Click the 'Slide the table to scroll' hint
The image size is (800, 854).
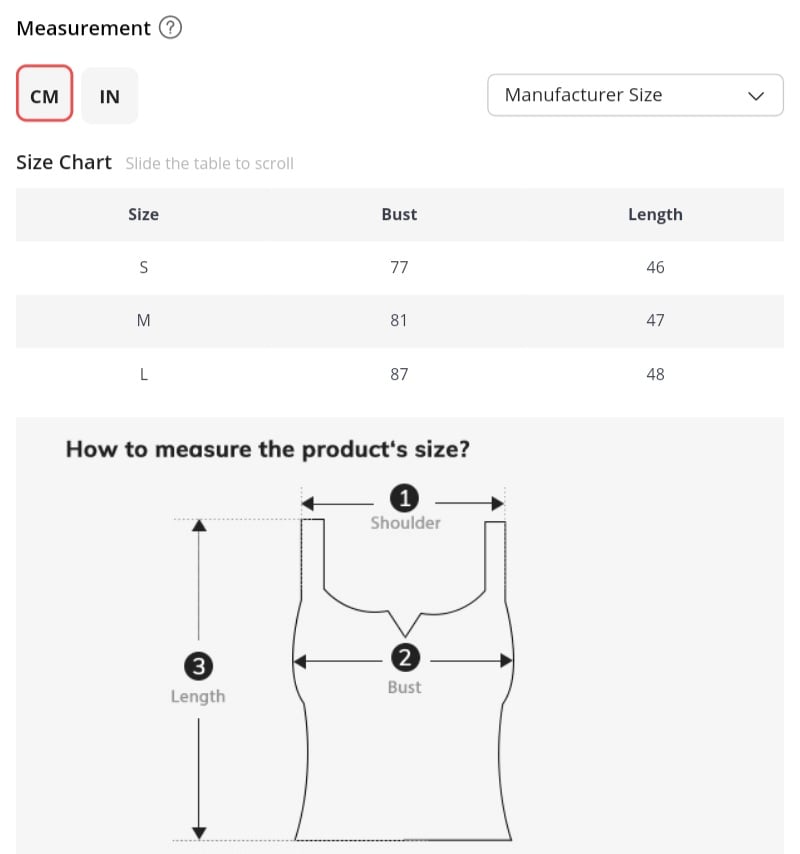(209, 163)
